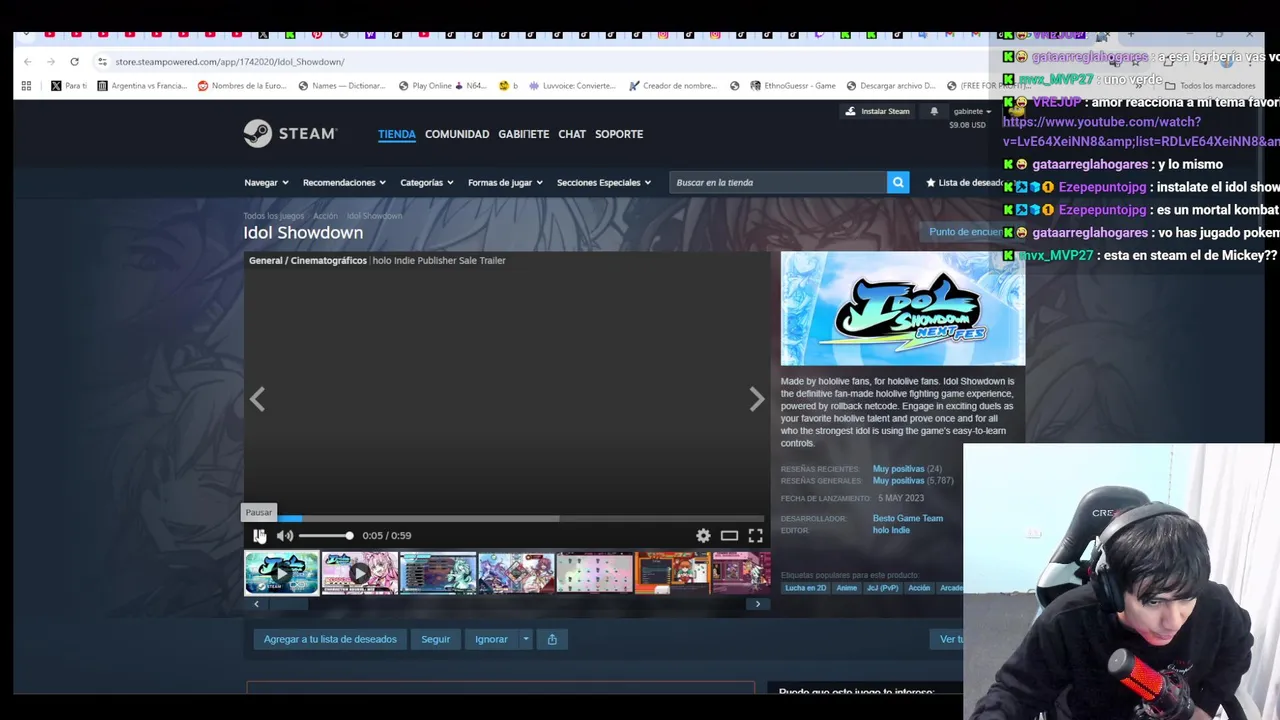Expand the Ignorar options arrow
1280x720 pixels.
point(525,639)
